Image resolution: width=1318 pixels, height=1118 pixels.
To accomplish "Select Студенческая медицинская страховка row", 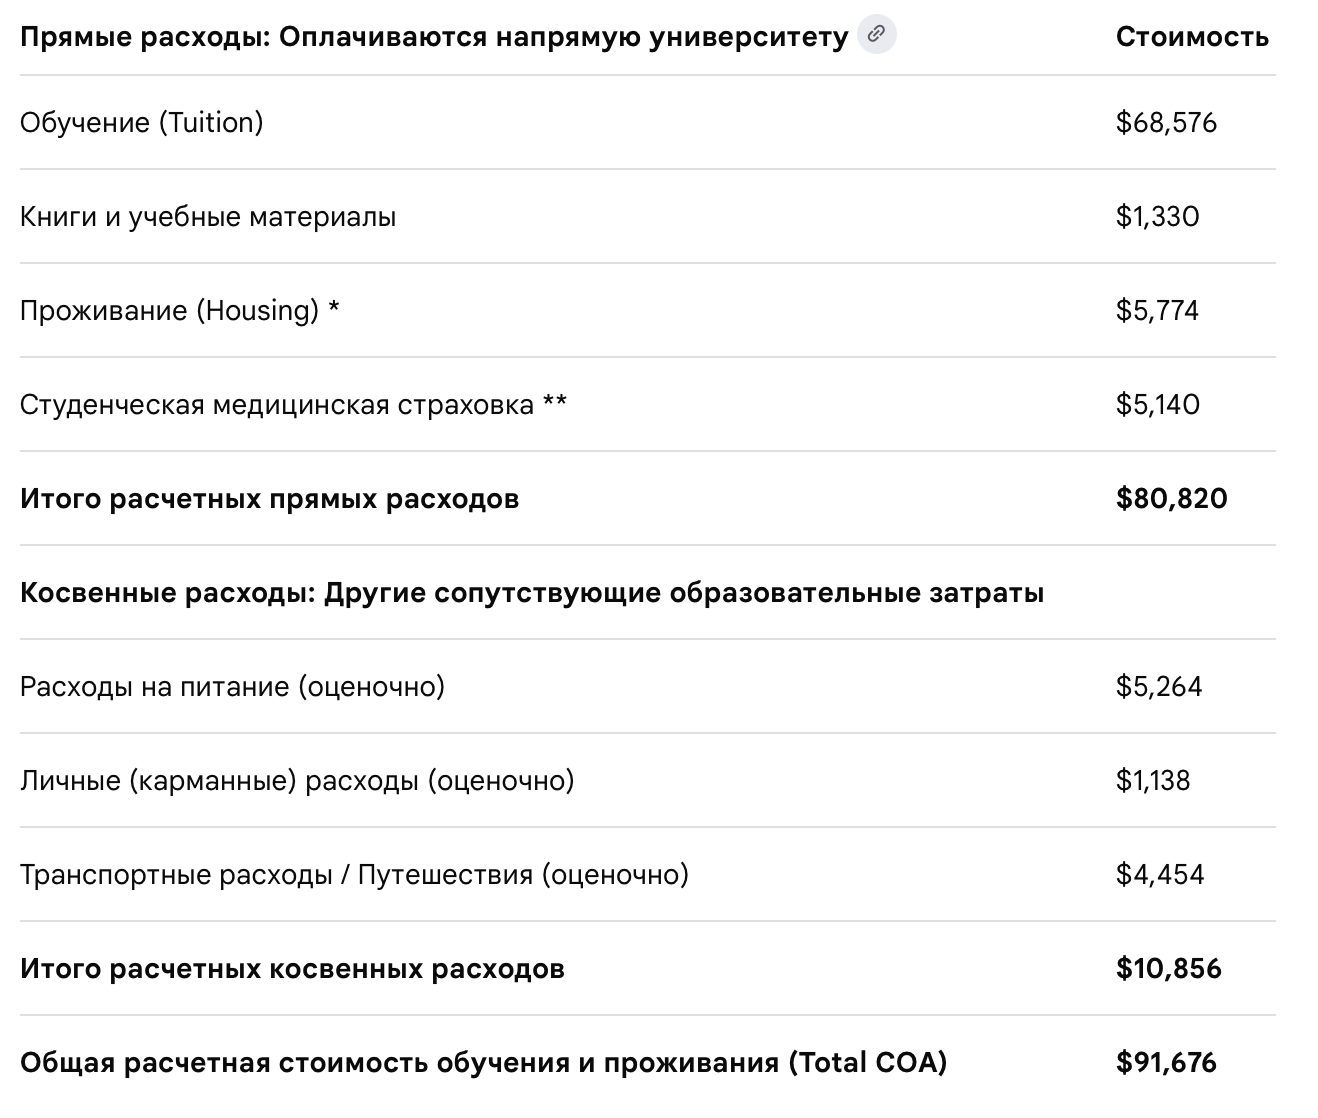I will click(x=647, y=405).
